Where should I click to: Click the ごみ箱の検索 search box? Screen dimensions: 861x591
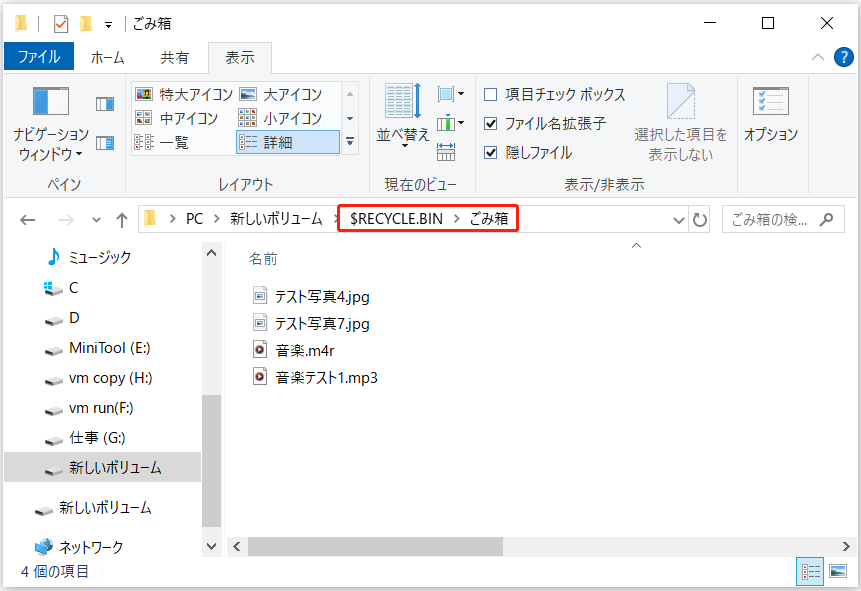tap(783, 220)
